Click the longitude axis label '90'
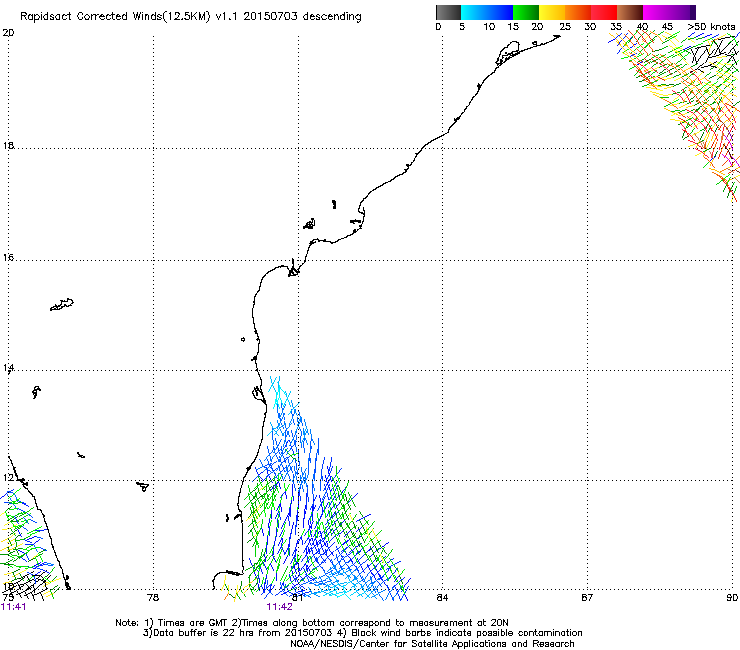Image resolution: width=740 pixels, height=650 pixels. pos(732,598)
